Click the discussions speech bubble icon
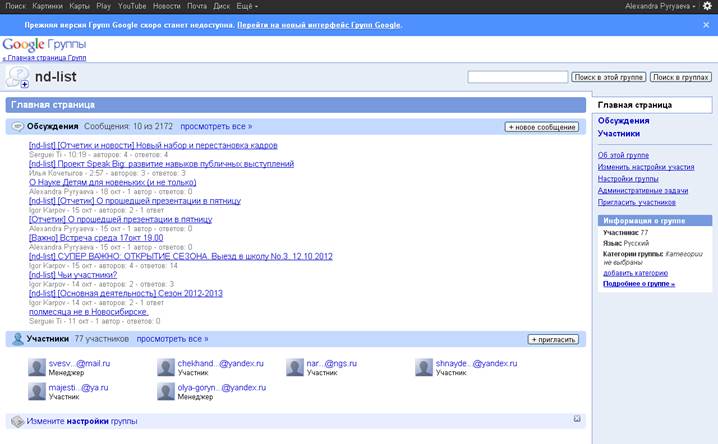Screen dimensions: 718x444 click(x=17, y=126)
